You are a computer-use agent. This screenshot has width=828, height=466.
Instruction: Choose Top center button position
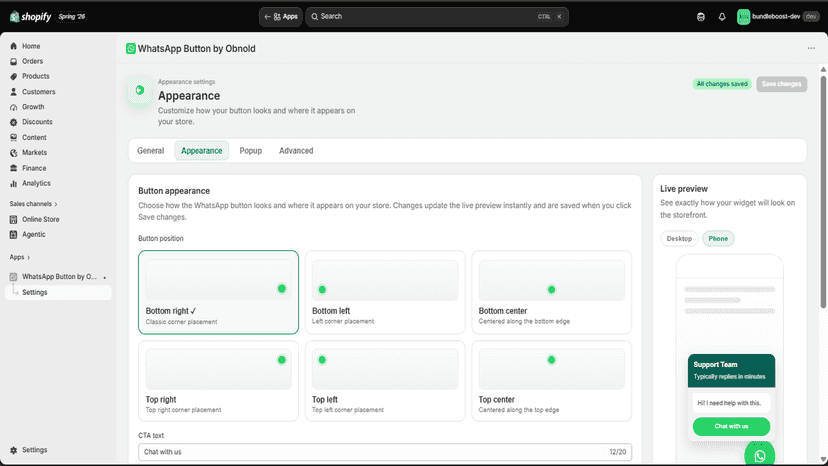[x=551, y=381]
